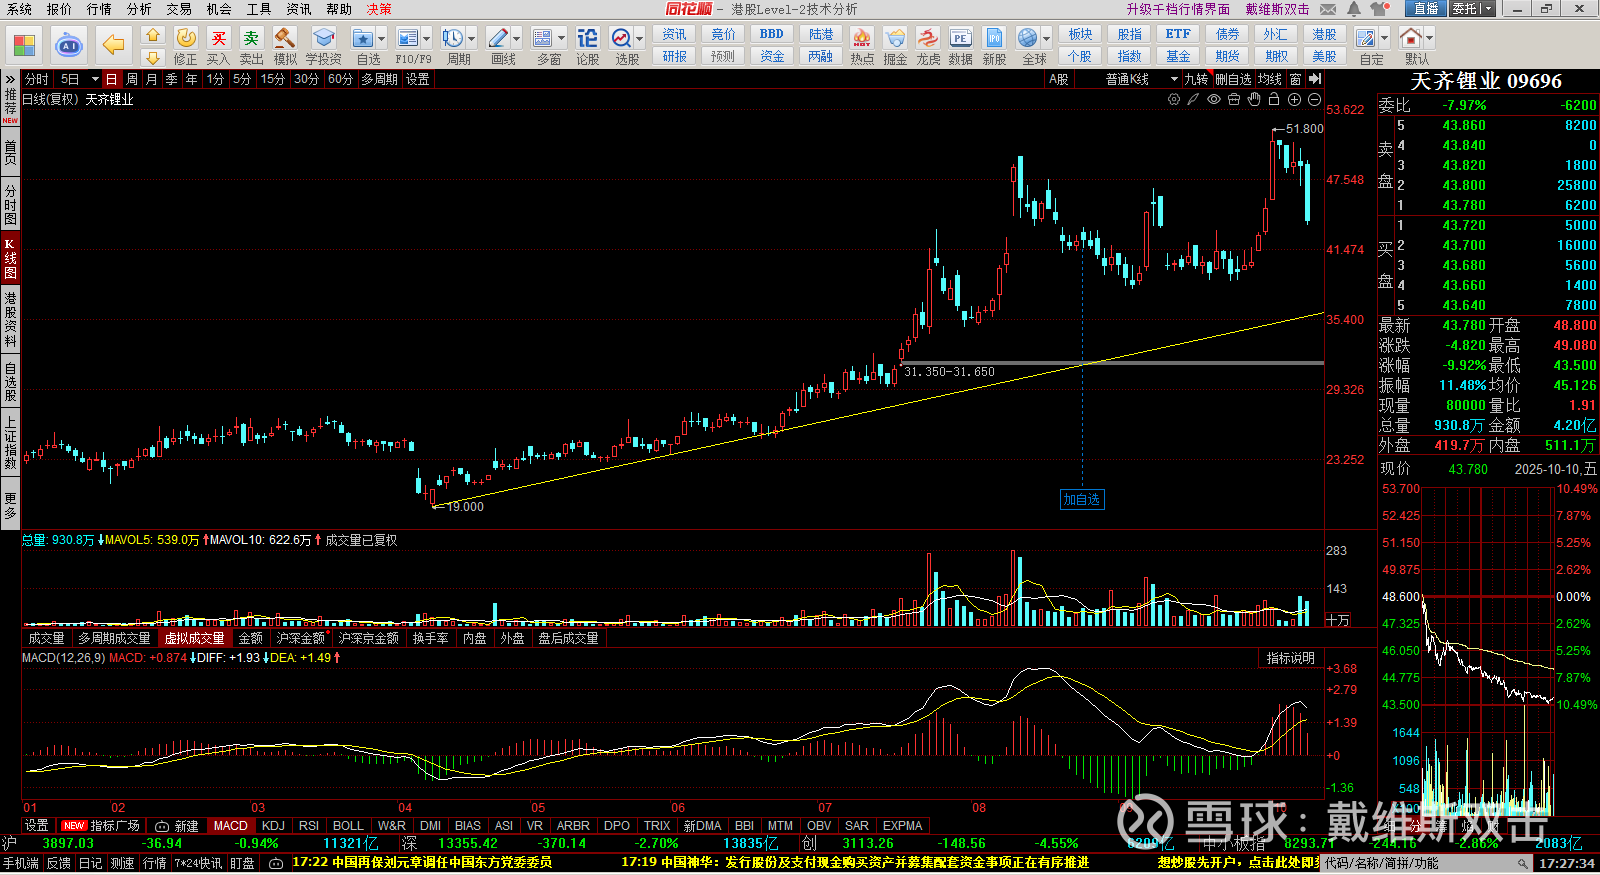Click the 指标说明 indicator description button

(x=1290, y=658)
